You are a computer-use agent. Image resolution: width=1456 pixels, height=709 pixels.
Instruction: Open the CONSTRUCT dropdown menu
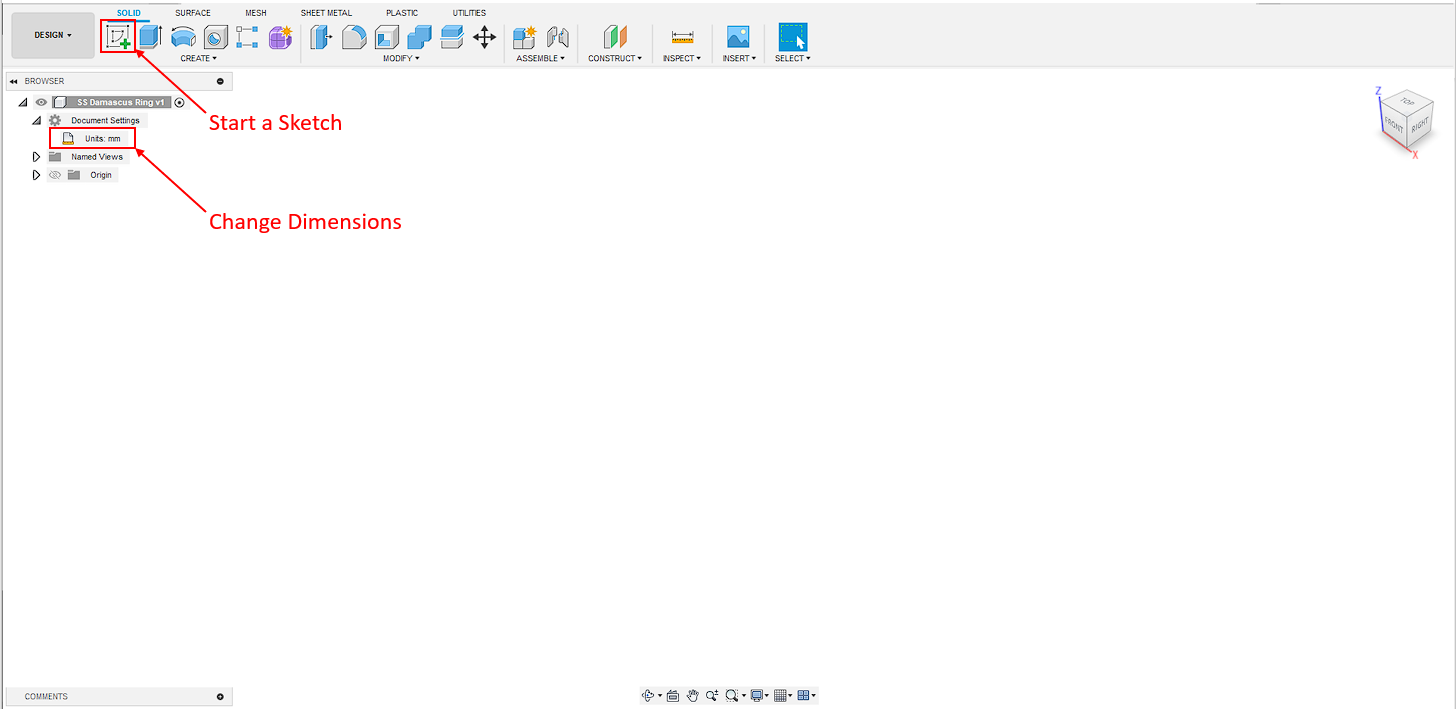tap(615, 59)
